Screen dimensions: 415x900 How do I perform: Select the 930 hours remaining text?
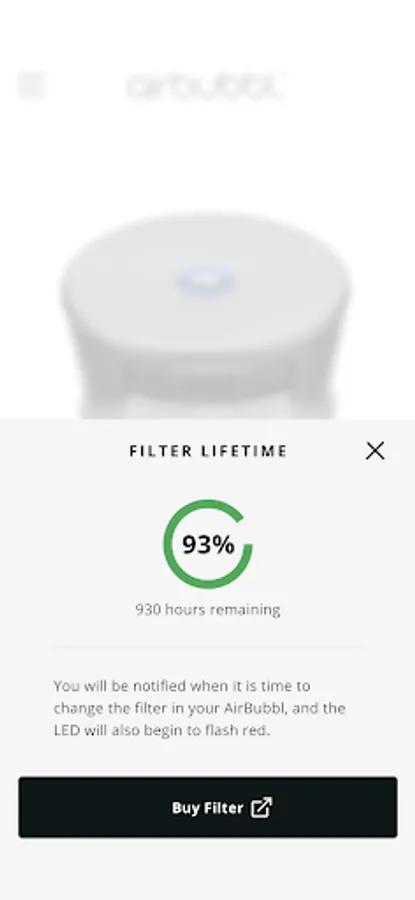[208, 610]
